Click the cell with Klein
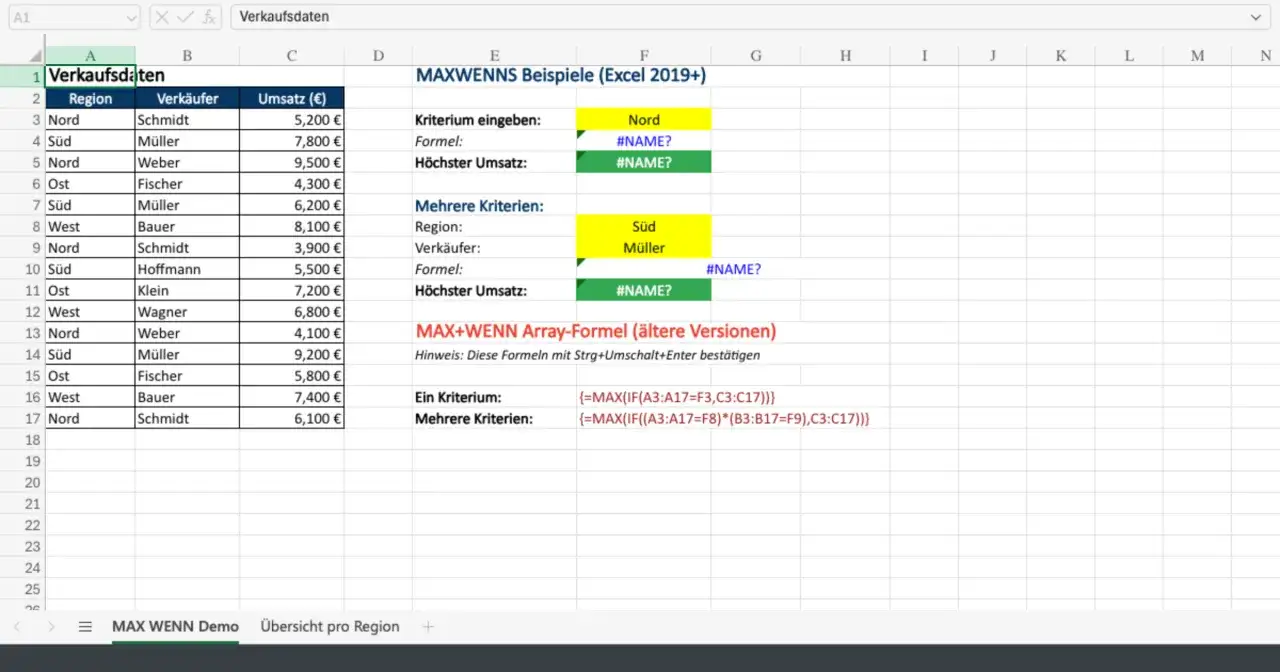This screenshot has height=672, width=1280. point(187,290)
